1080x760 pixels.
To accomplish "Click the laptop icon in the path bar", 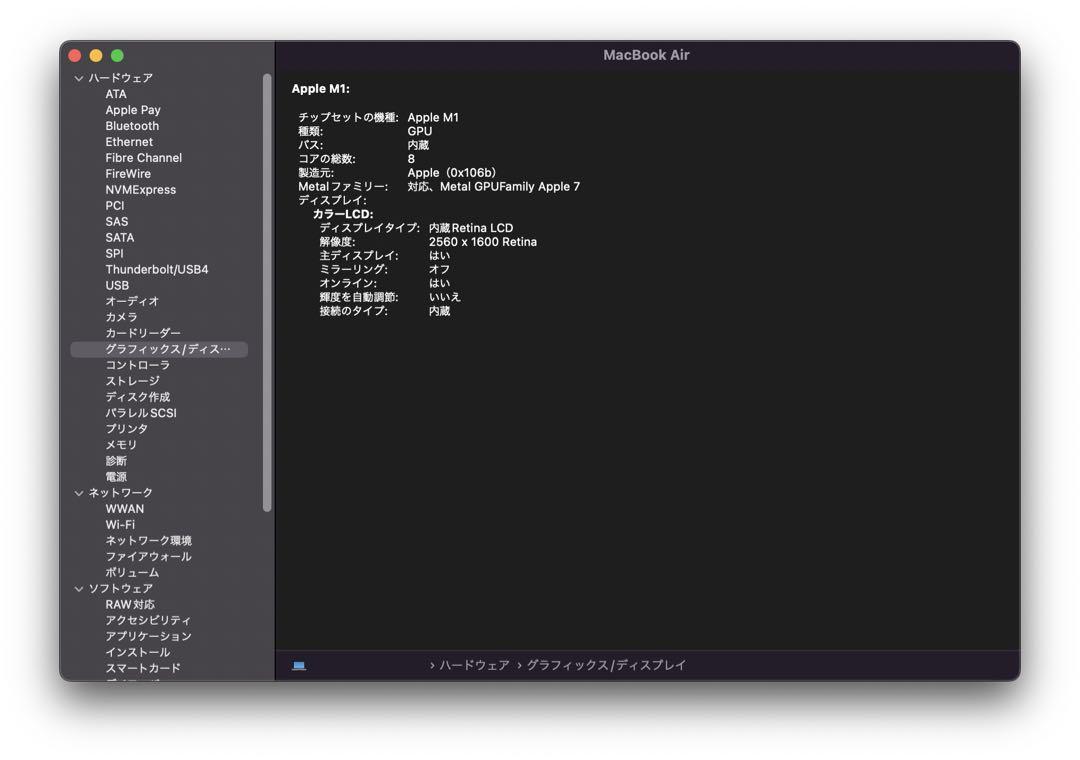I will tap(299, 666).
